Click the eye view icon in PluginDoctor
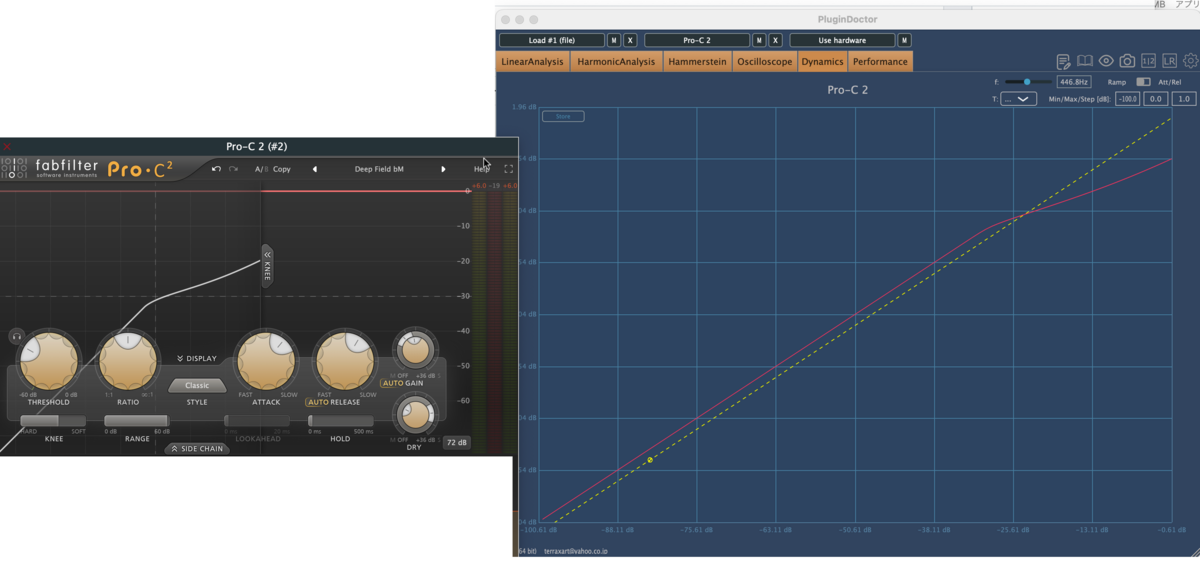This screenshot has height=584, width=1200. (1106, 62)
